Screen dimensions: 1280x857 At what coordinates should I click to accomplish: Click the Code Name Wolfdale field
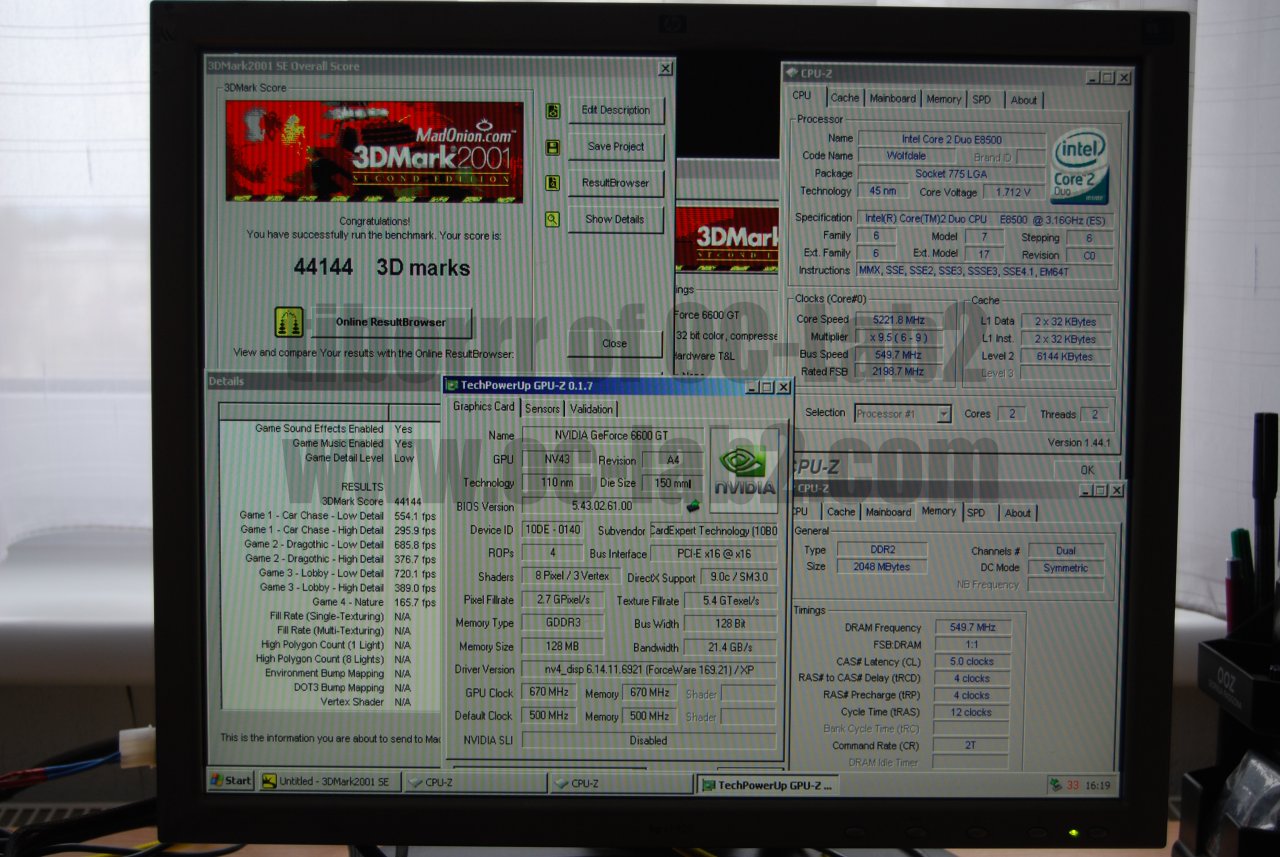click(906, 156)
